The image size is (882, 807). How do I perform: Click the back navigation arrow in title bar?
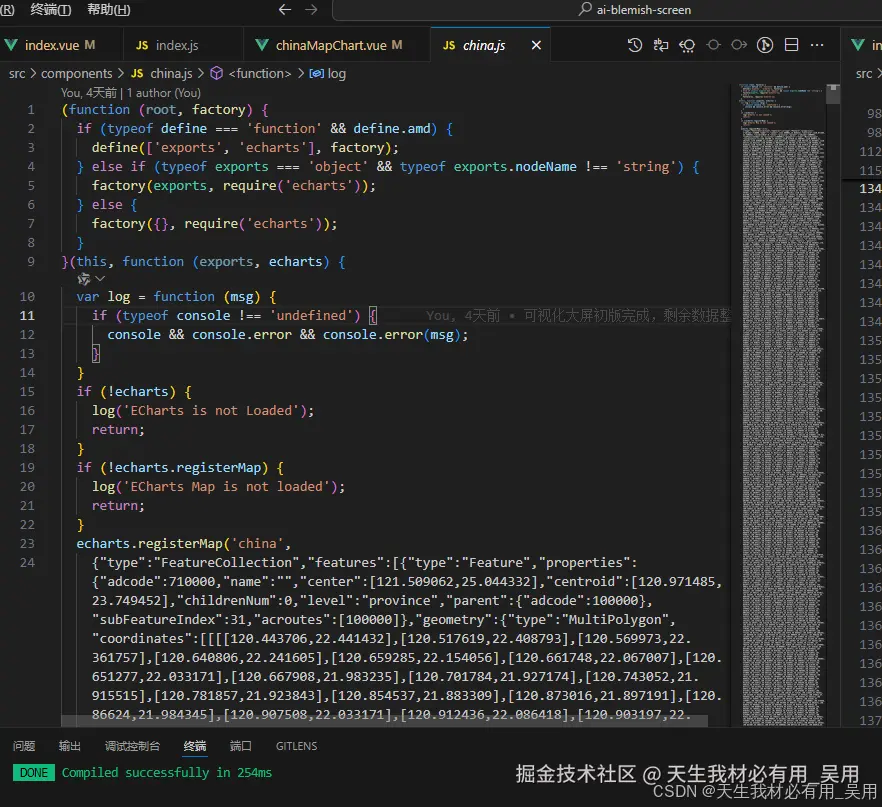tap(285, 10)
